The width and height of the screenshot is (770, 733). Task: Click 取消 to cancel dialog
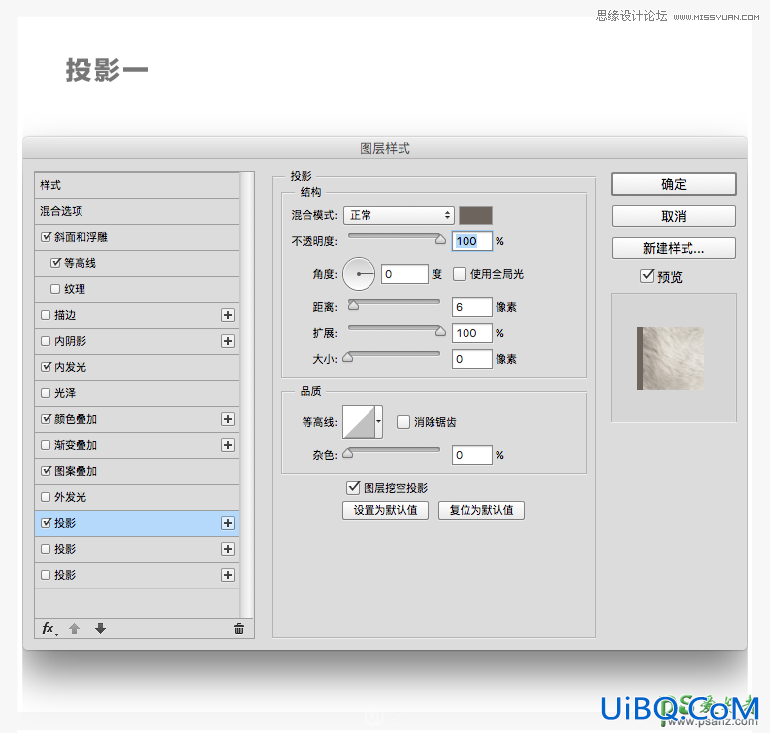(x=674, y=216)
